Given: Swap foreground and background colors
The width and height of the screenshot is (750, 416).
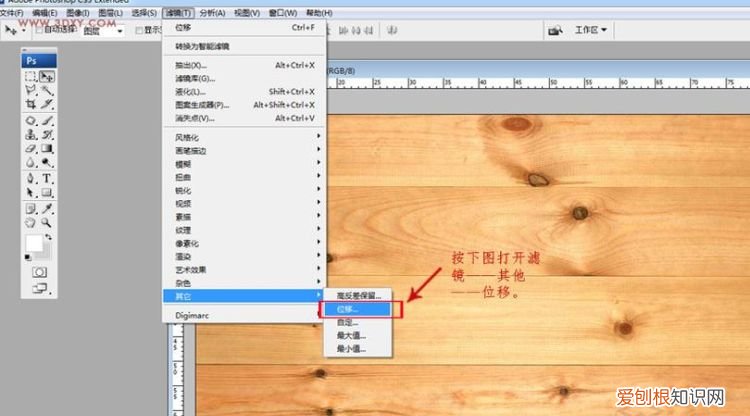Looking at the screenshot, I should [48, 237].
